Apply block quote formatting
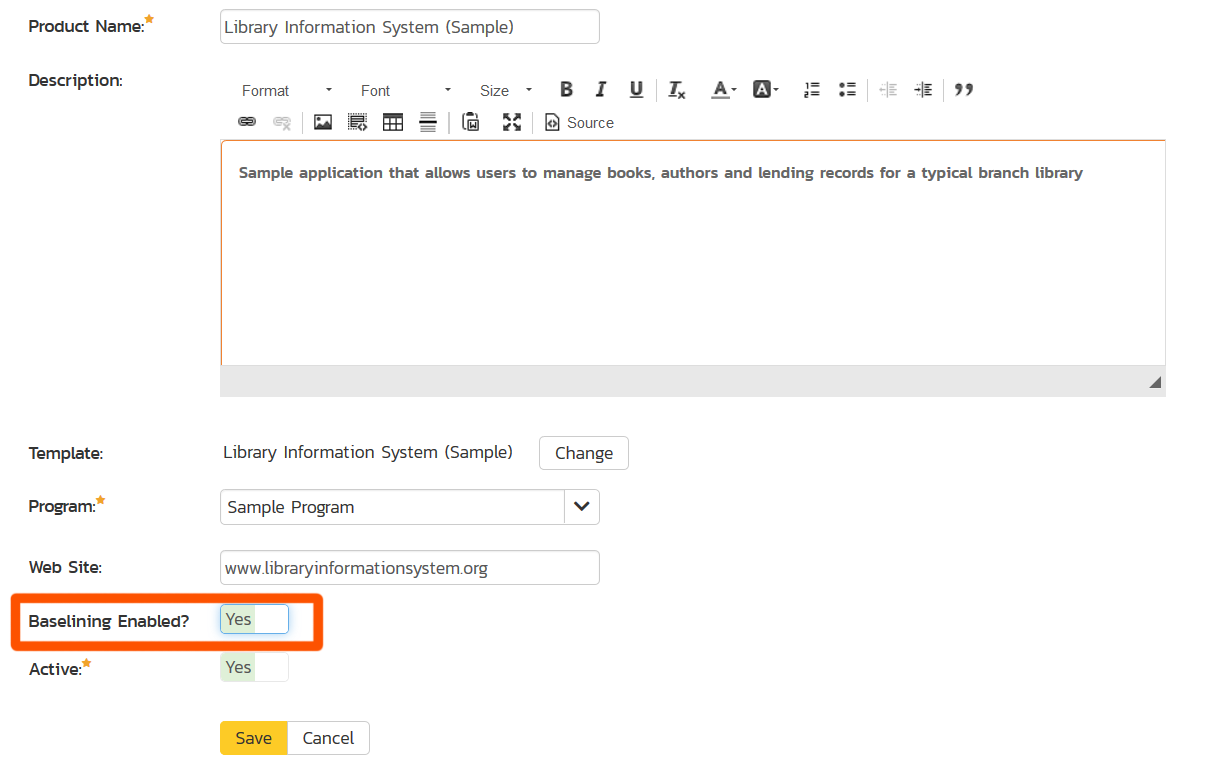Screen dimensions: 1205x770 [x=964, y=90]
